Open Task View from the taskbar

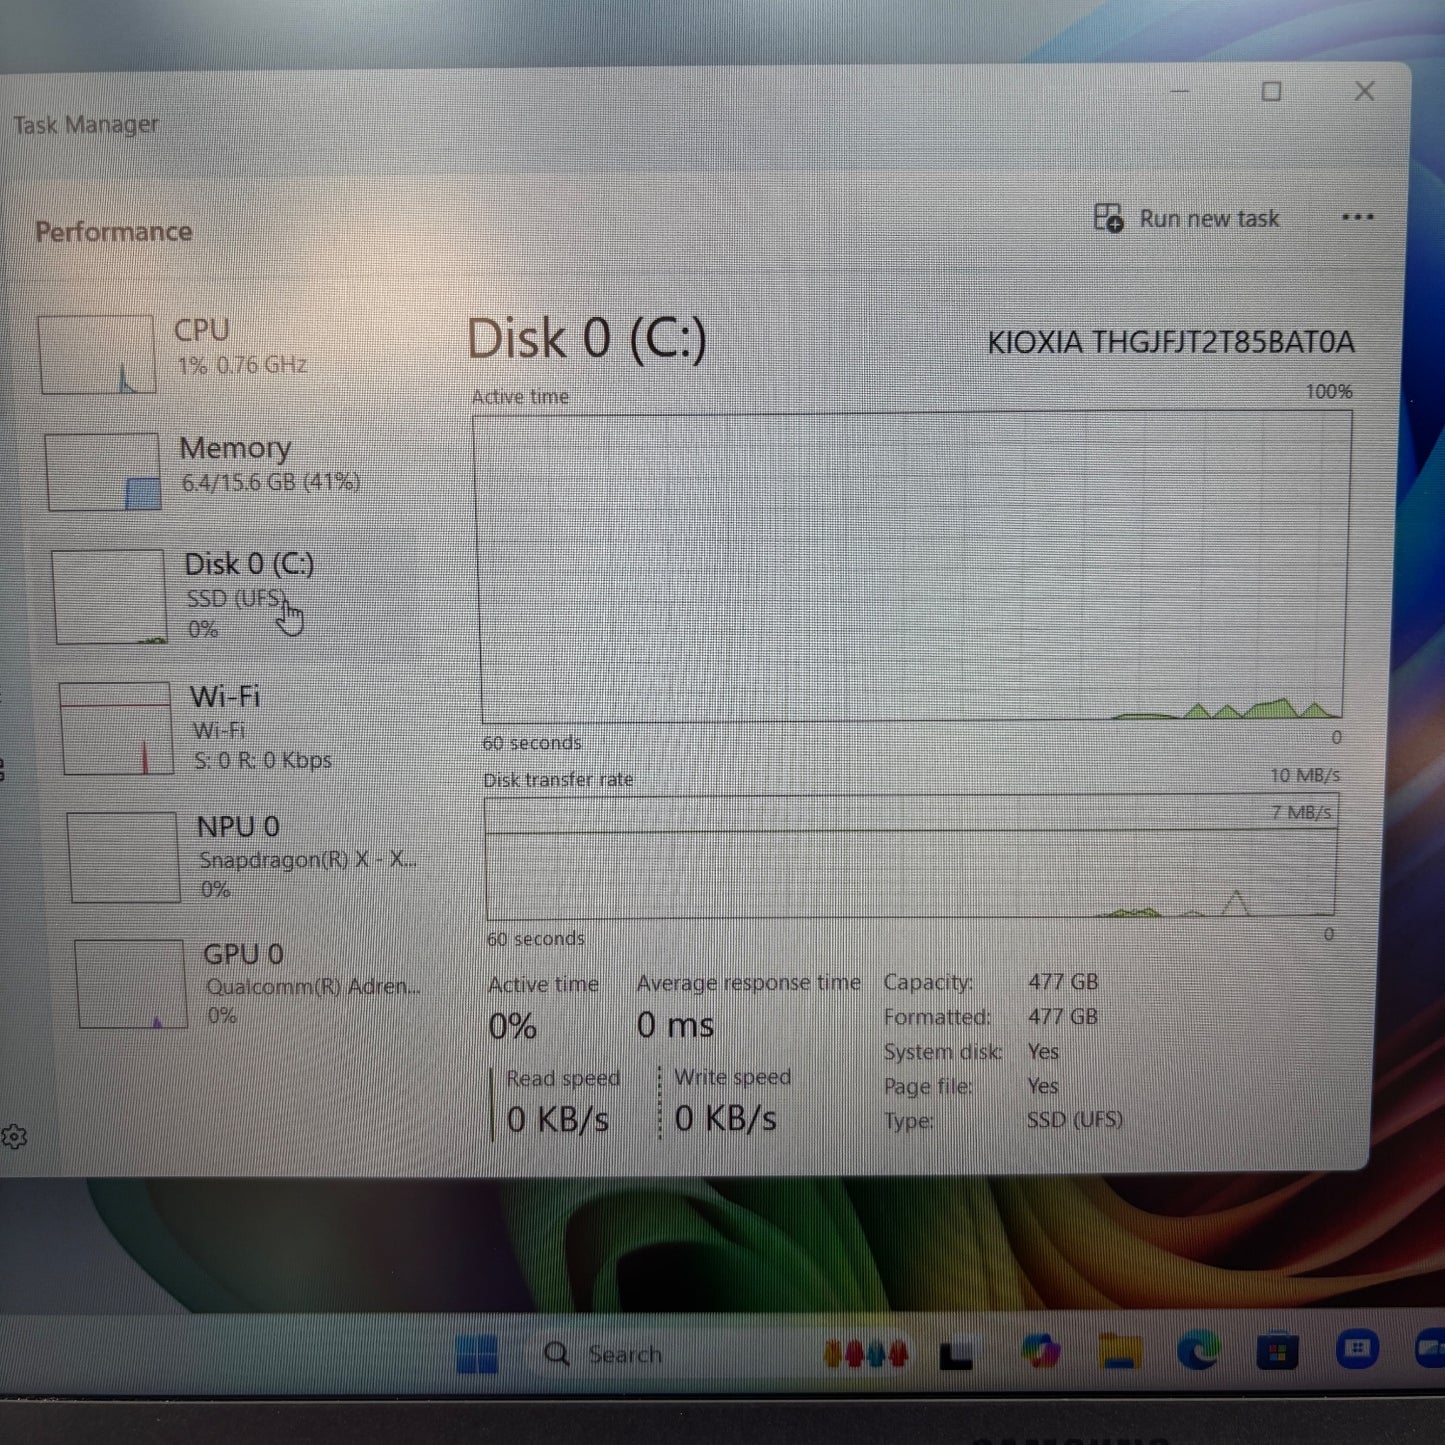955,1355
